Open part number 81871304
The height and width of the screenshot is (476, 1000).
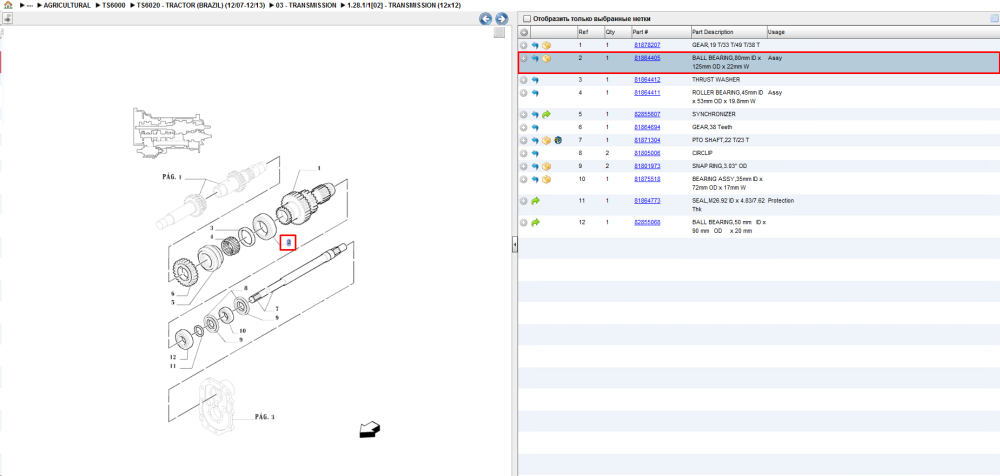(x=647, y=140)
